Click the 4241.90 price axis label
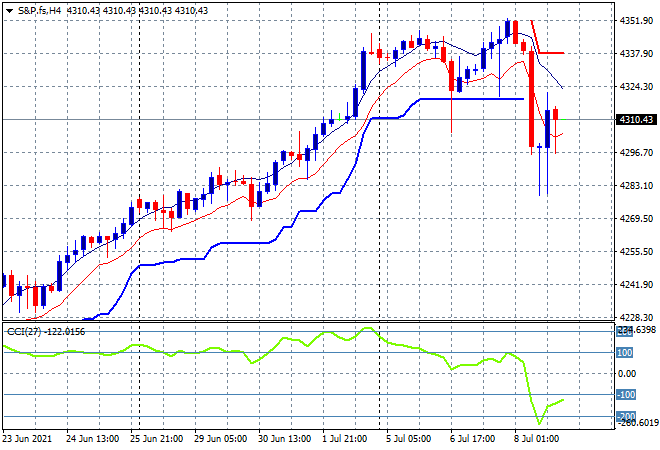The width and height of the screenshot is (660, 450). tap(636, 285)
